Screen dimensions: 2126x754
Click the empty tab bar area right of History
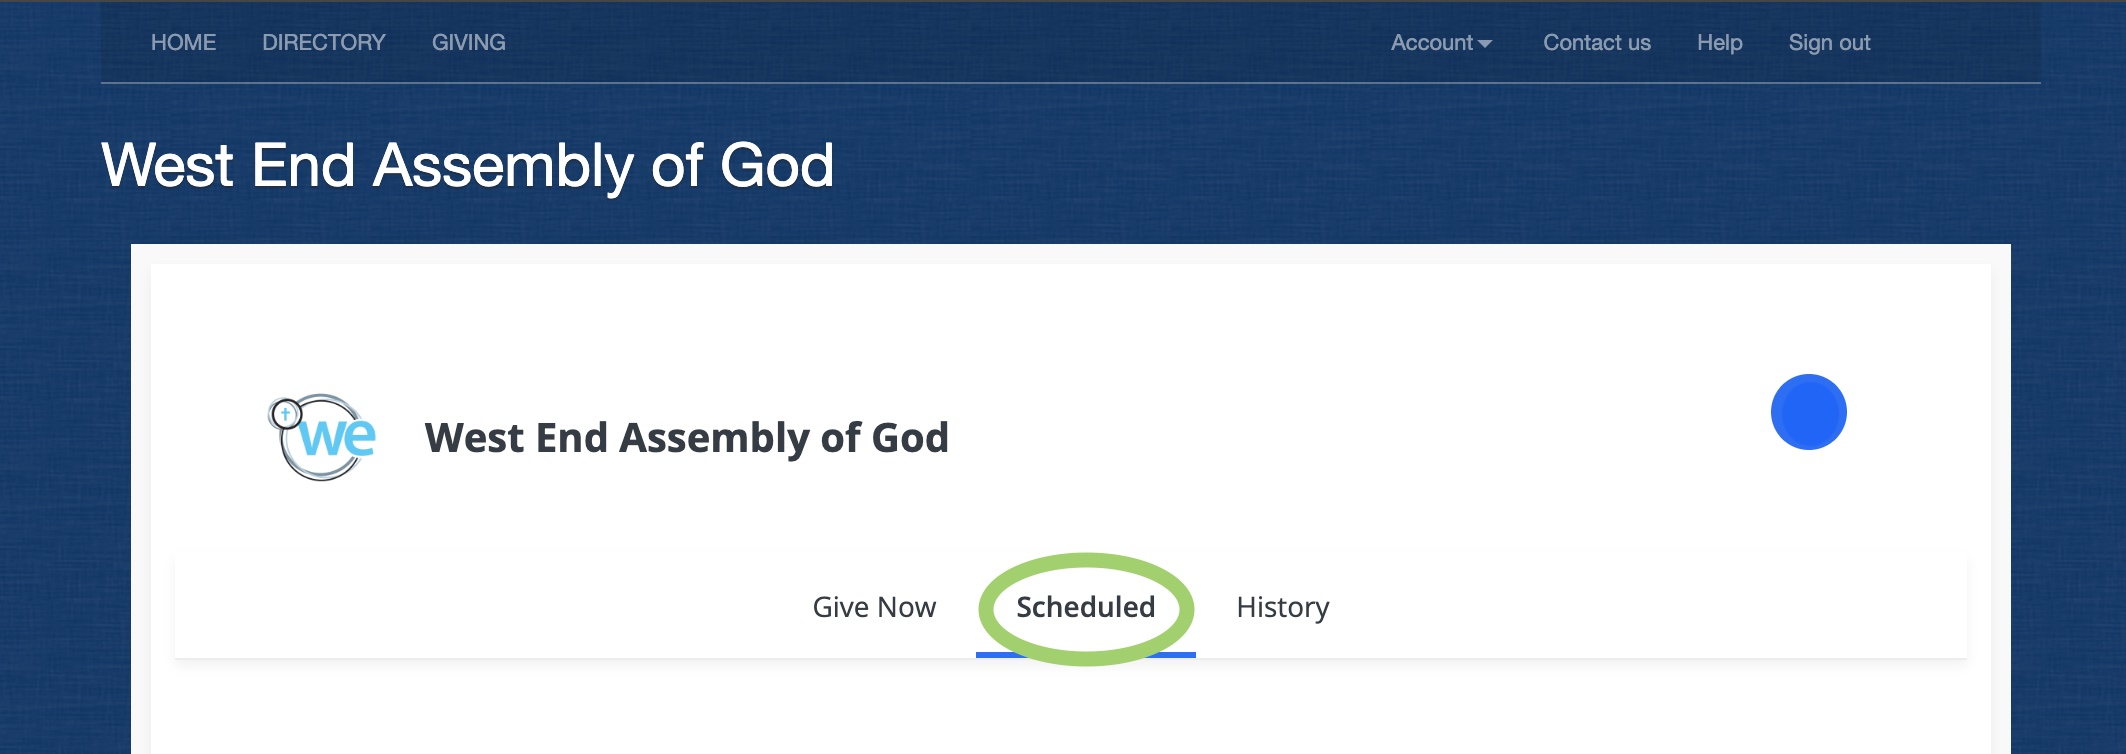1650,607
